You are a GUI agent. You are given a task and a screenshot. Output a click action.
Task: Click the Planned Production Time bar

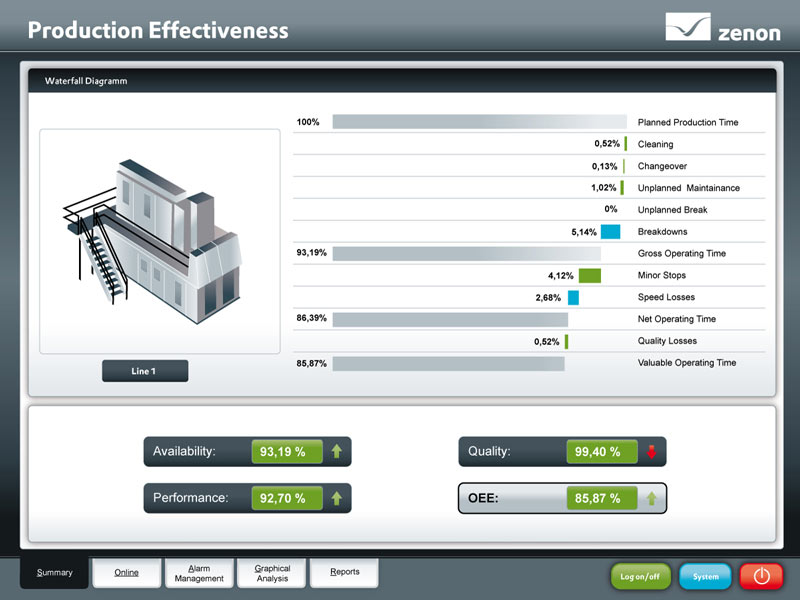(478, 122)
